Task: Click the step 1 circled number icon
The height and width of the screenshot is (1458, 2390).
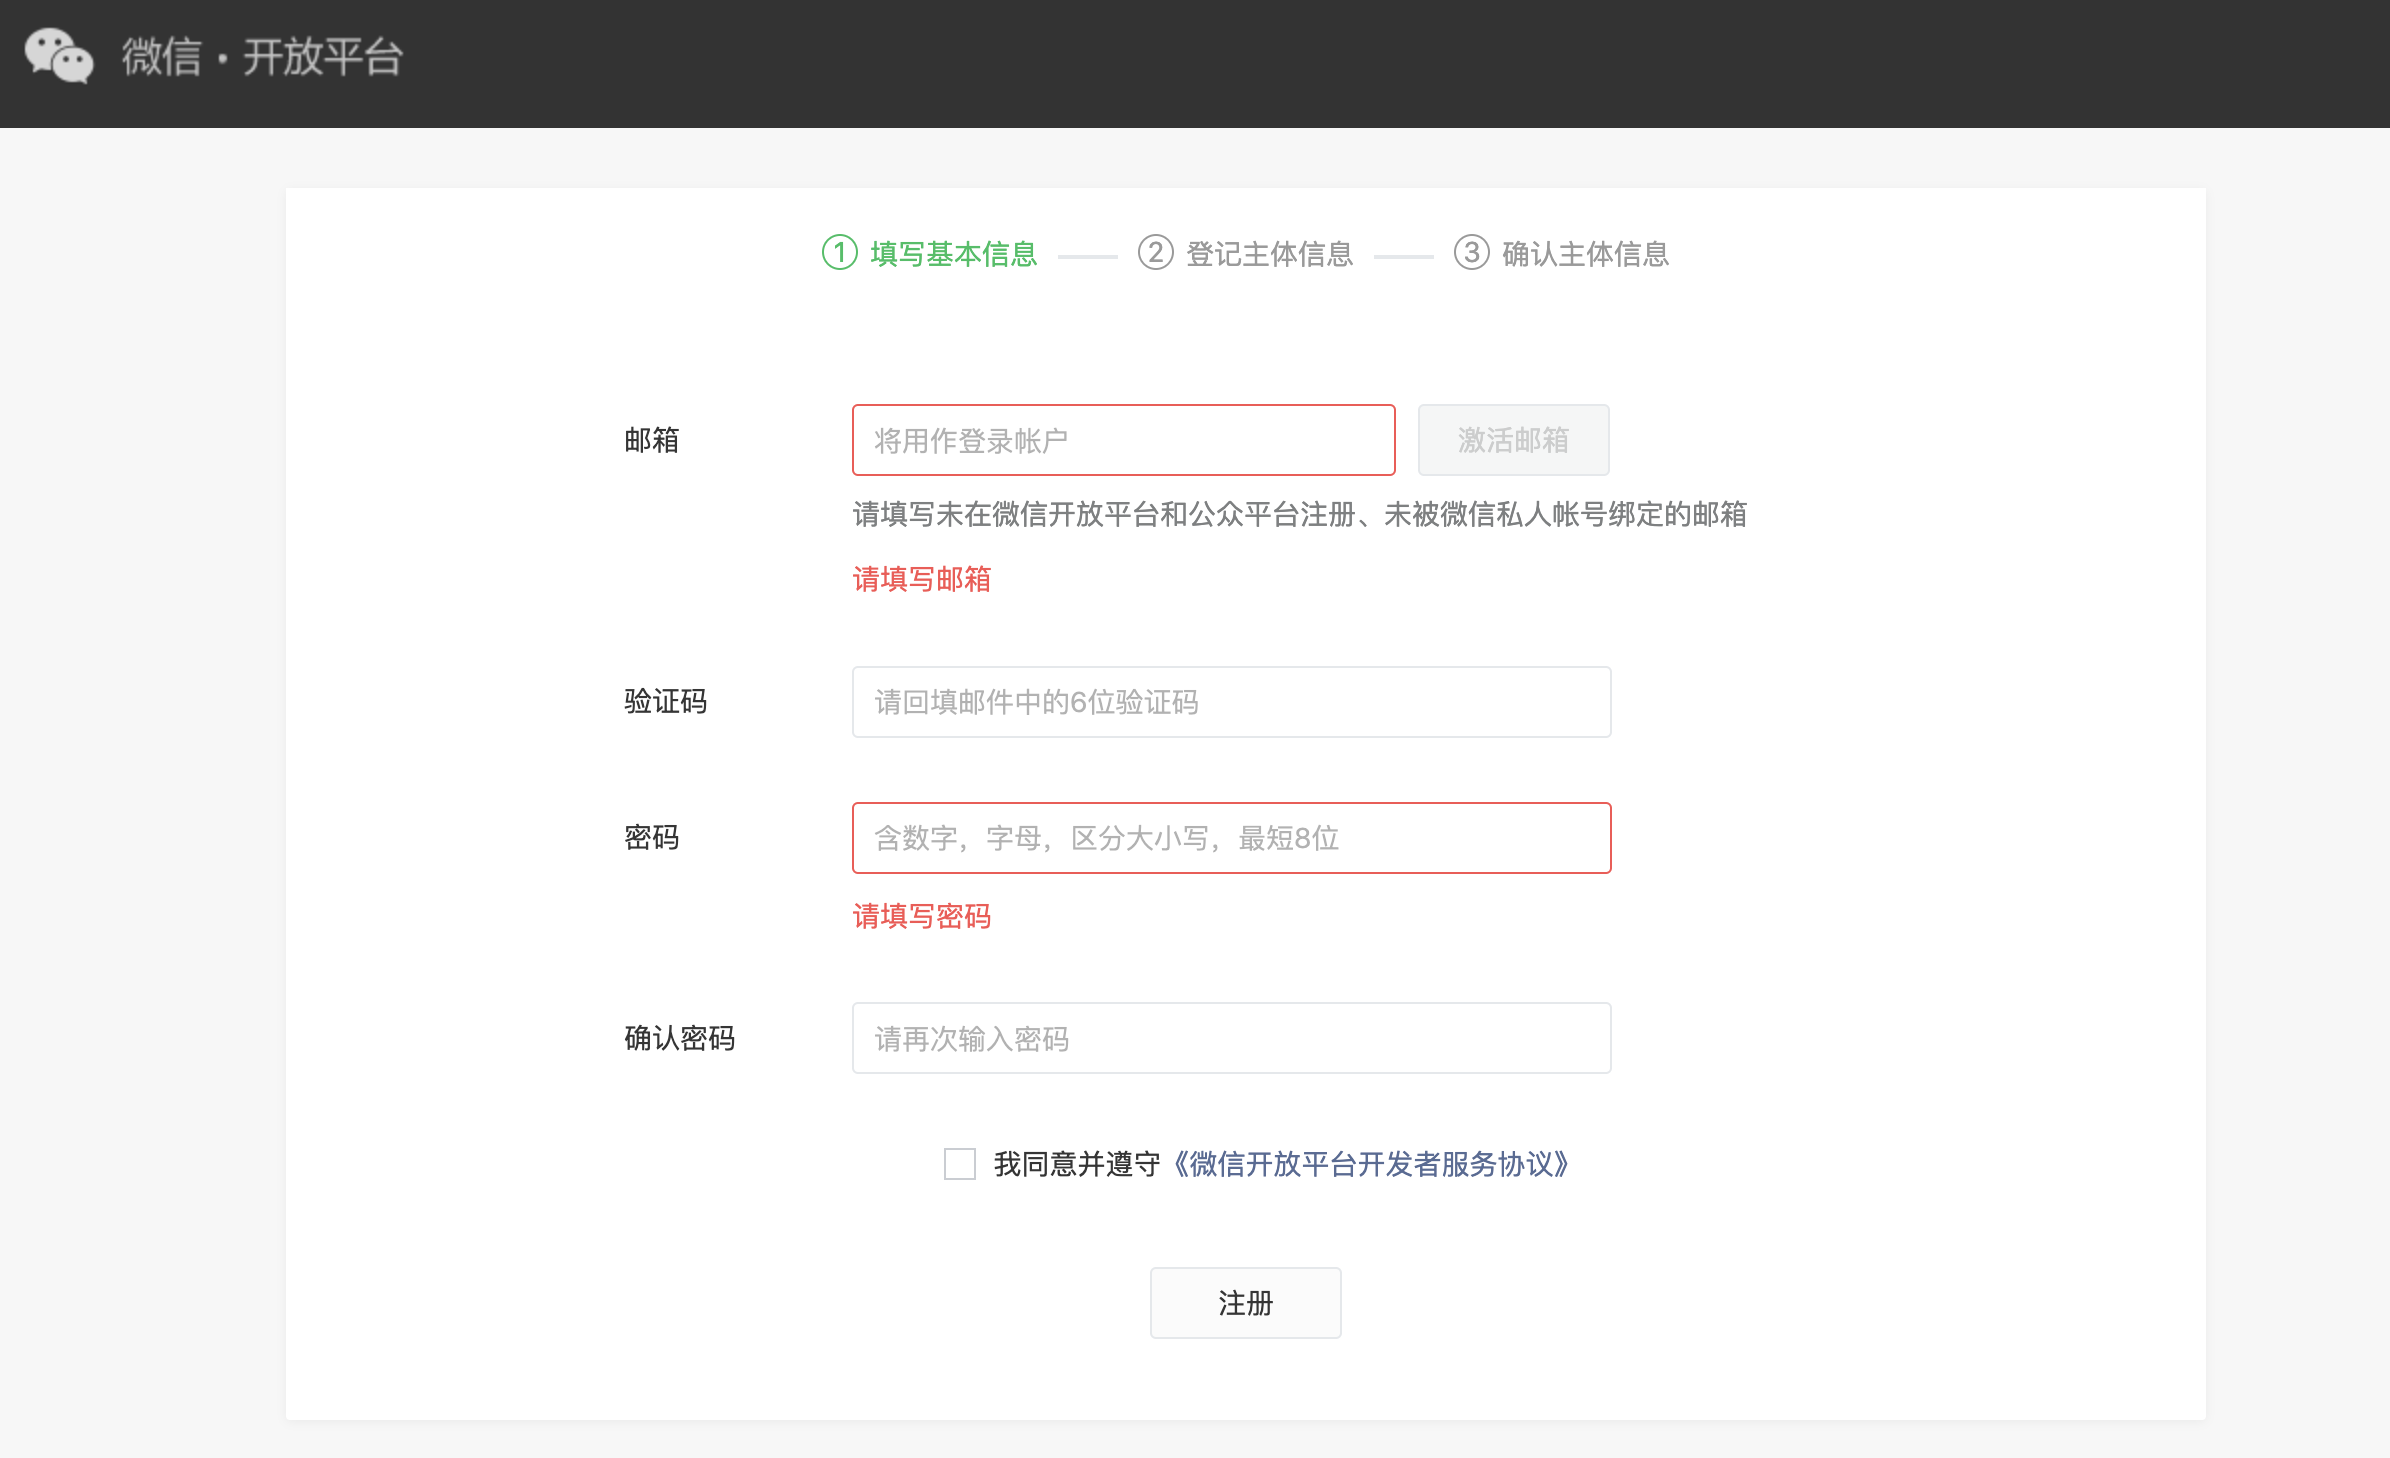Action: [840, 253]
